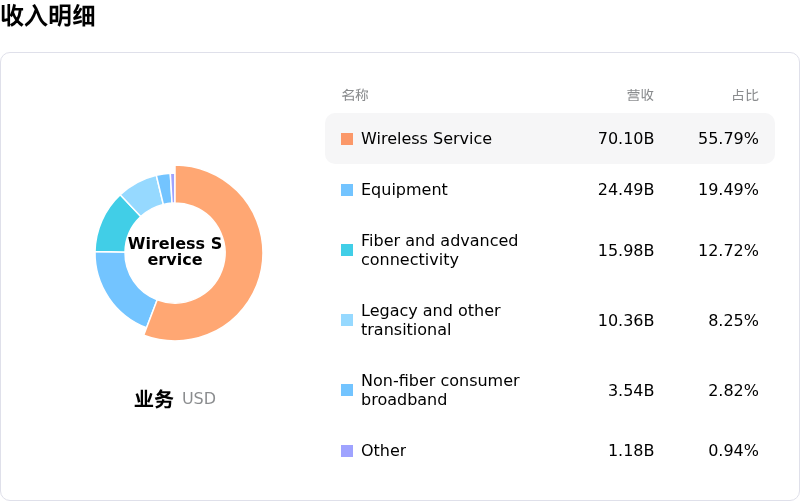Screen dimensions: 800x501
Task: Select the Non-fiber consumer broadband label
Action: (x=440, y=390)
